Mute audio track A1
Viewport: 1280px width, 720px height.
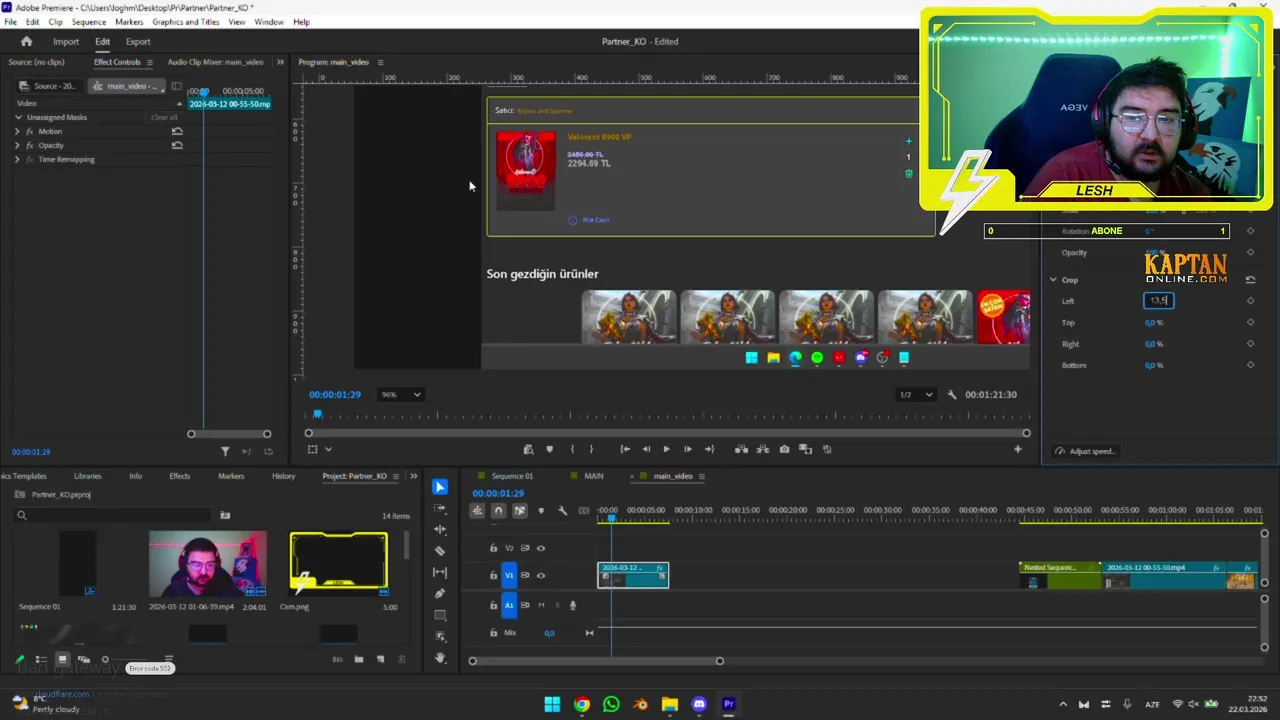[x=541, y=605]
